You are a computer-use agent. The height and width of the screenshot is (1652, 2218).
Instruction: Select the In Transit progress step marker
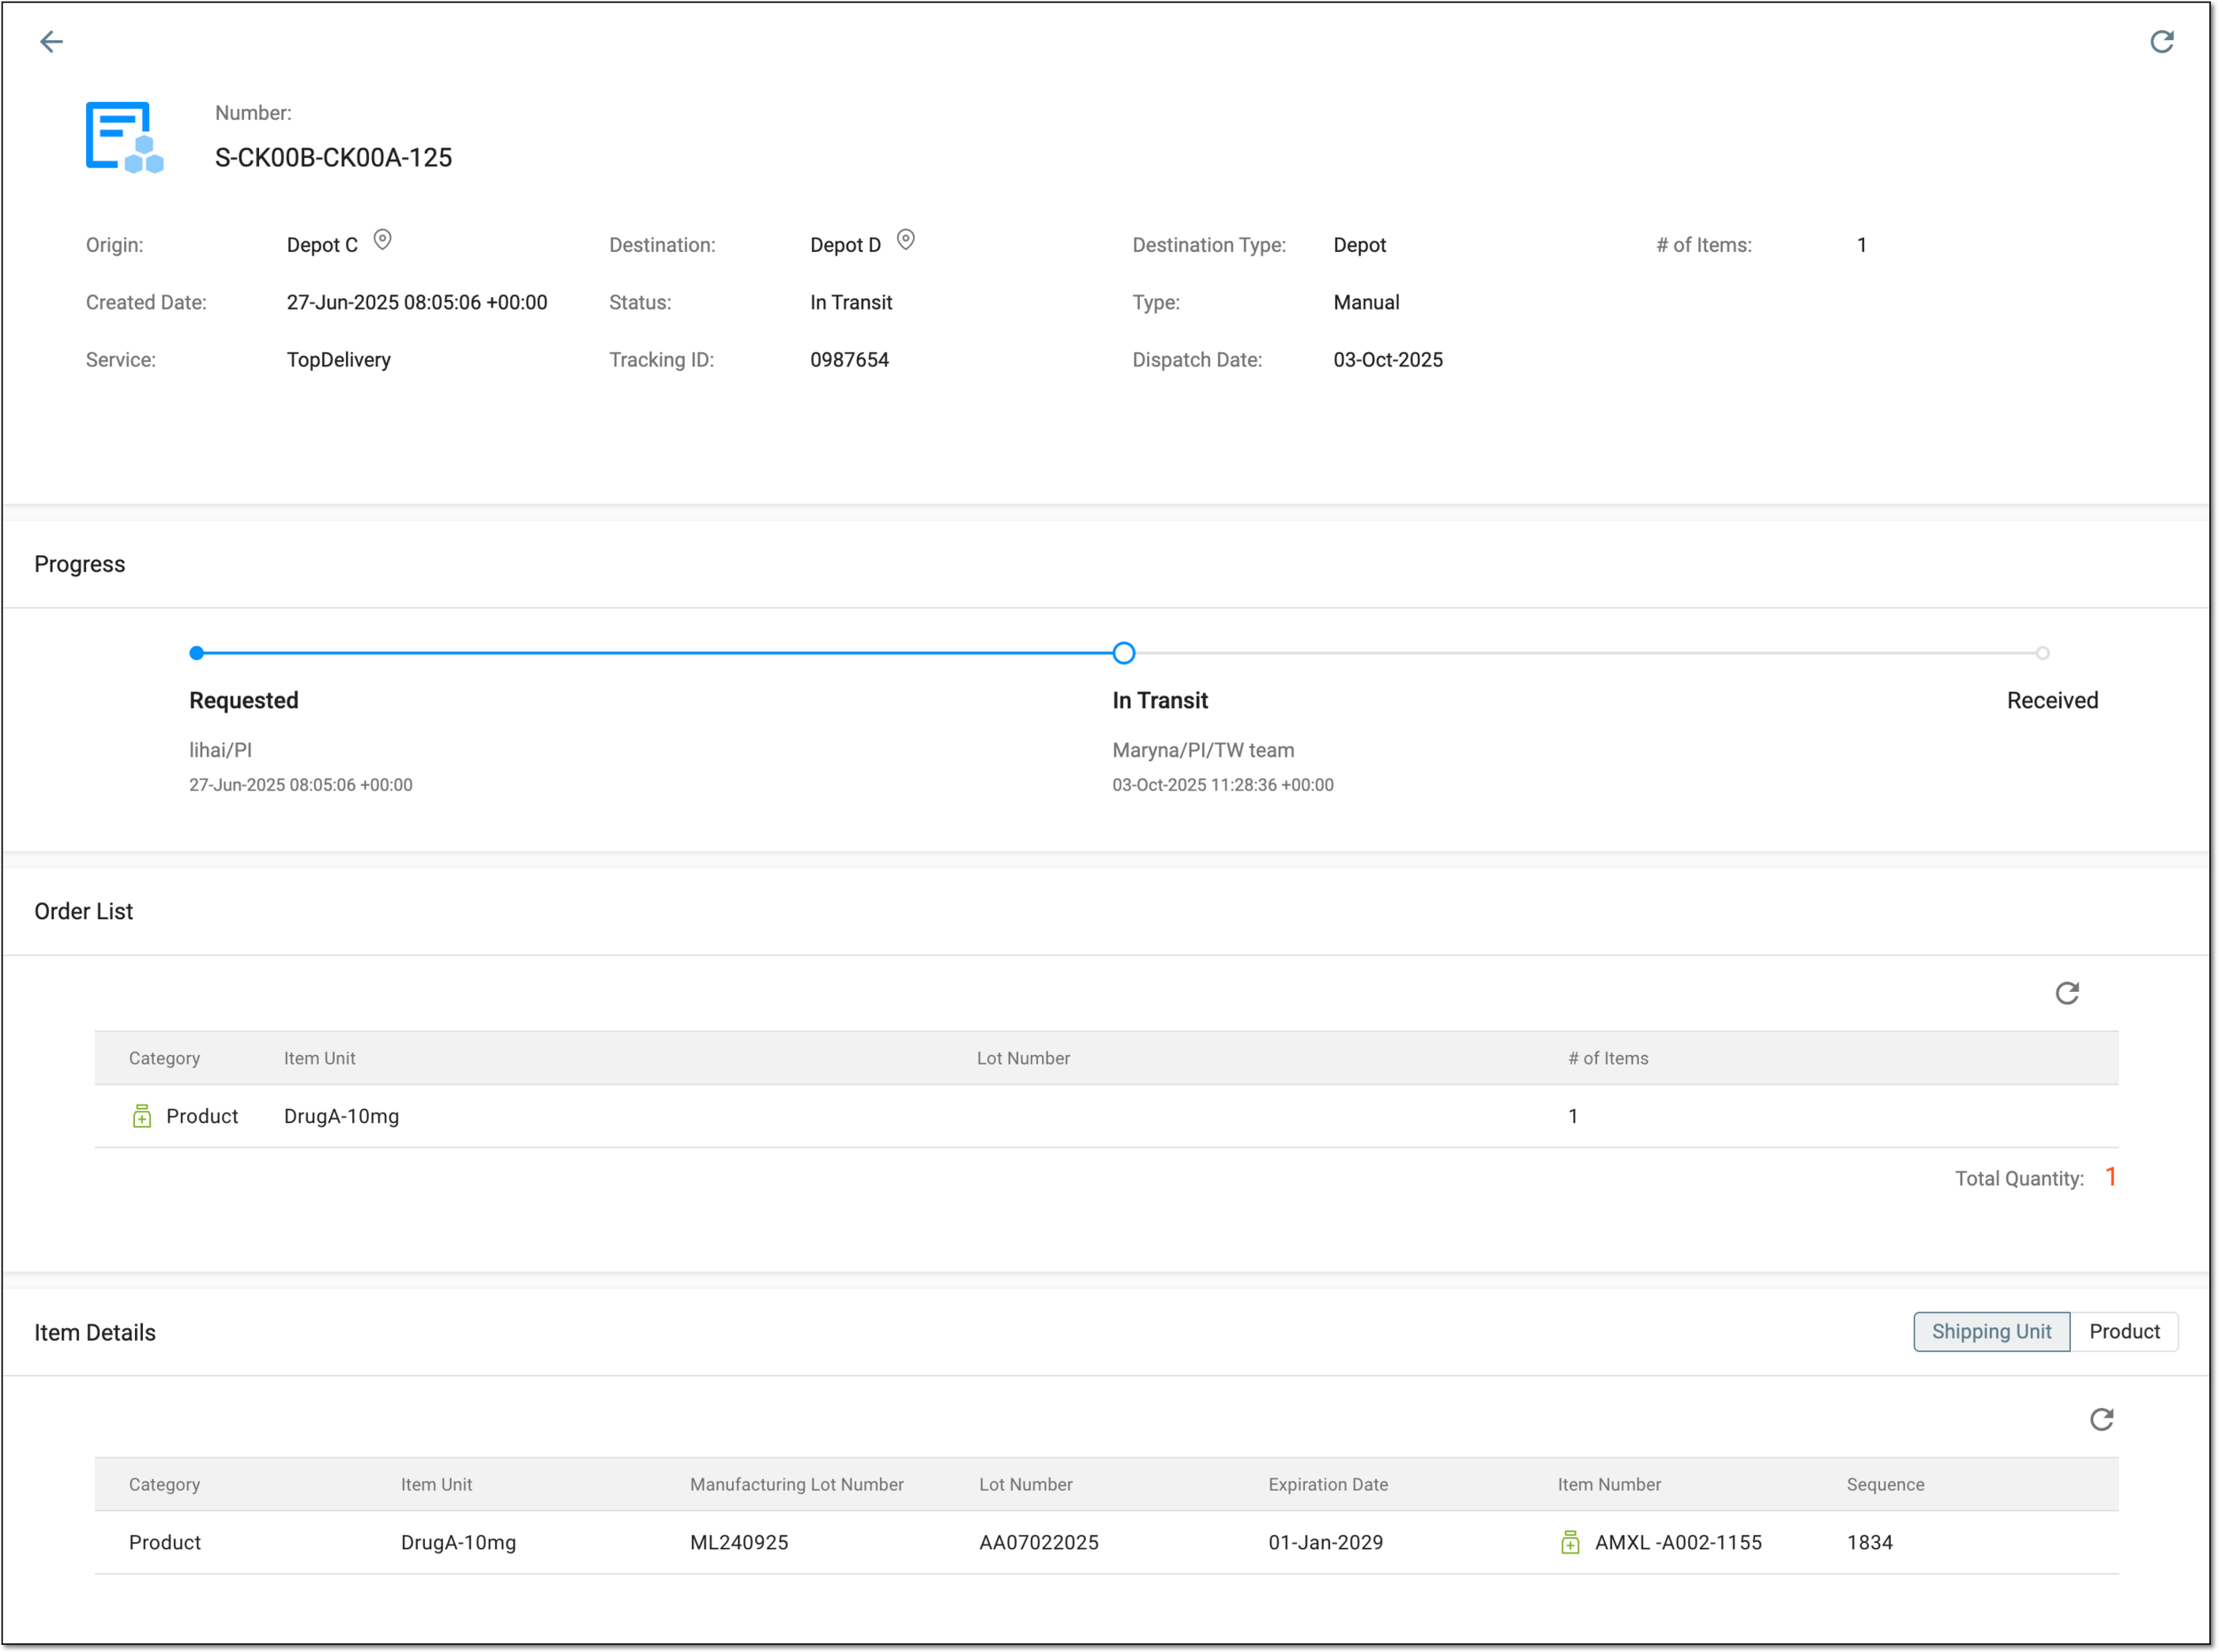(1123, 653)
